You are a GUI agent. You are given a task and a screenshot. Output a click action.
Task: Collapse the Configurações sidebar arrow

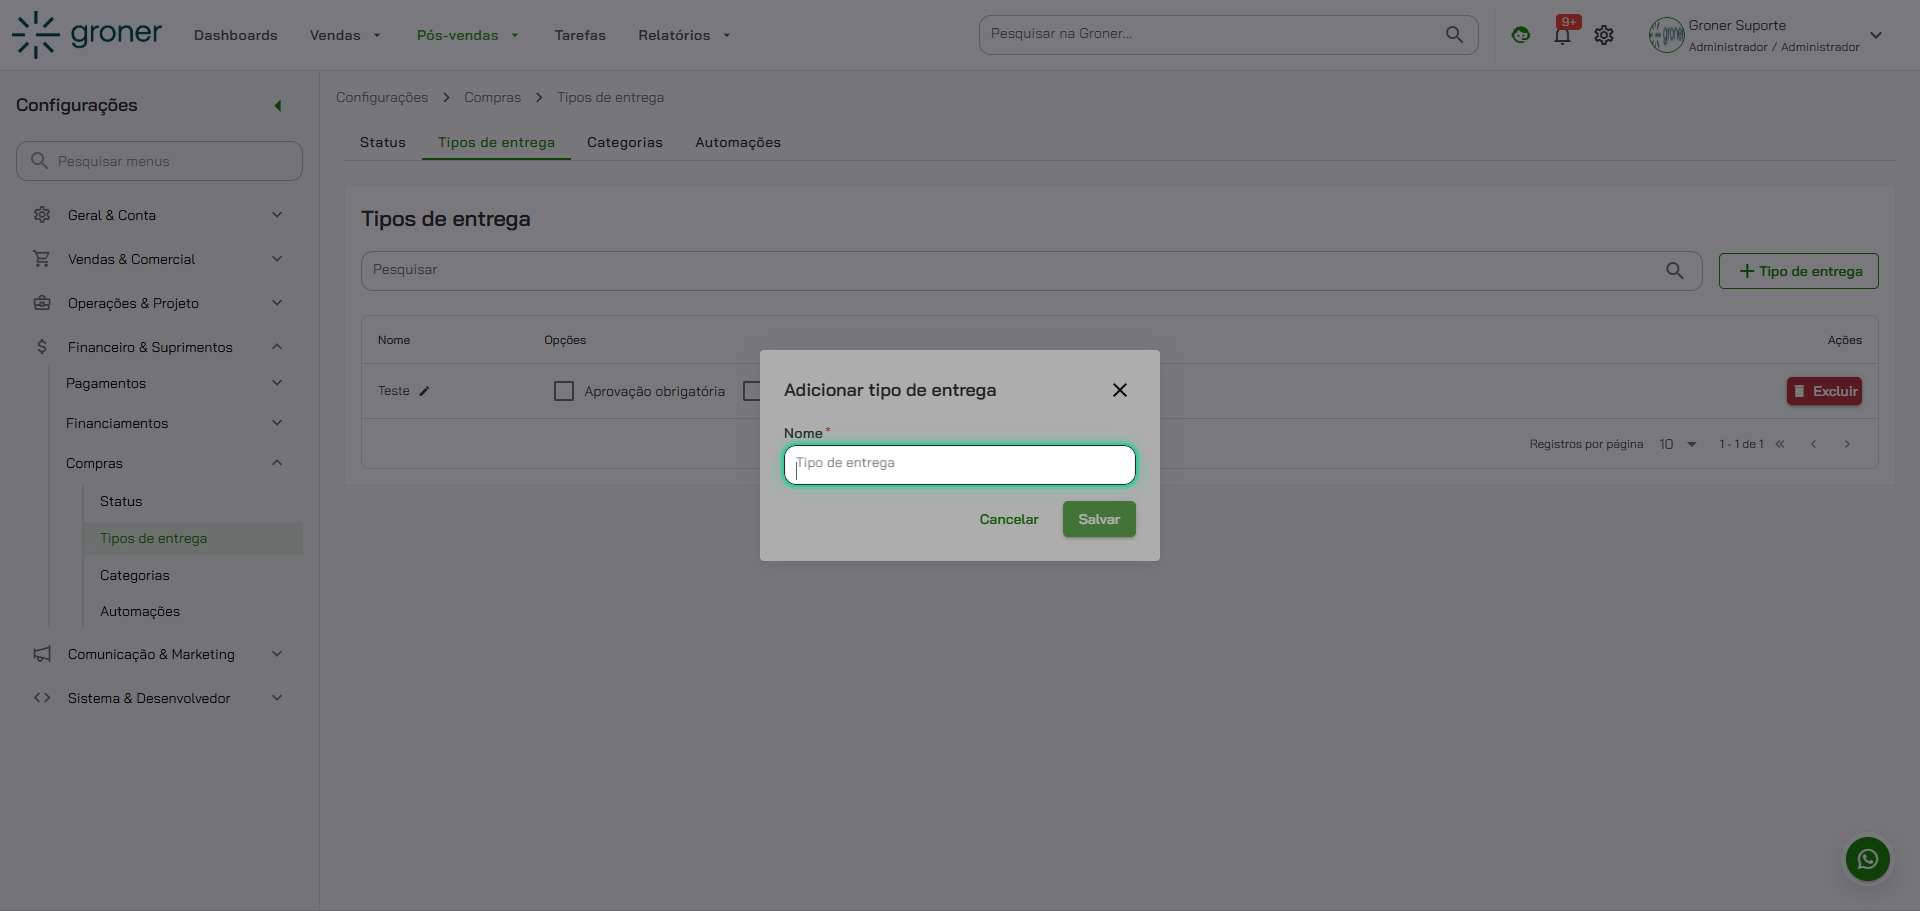(x=278, y=106)
